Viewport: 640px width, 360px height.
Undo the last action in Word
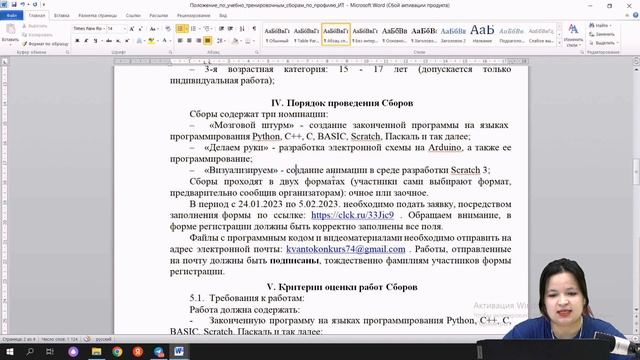(23, 4)
